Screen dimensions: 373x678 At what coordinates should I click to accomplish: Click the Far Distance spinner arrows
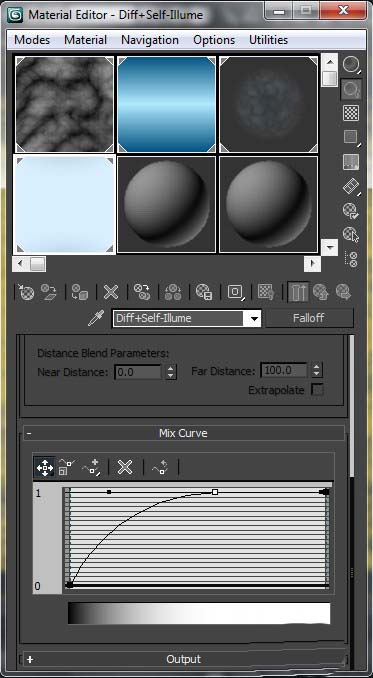point(317,371)
